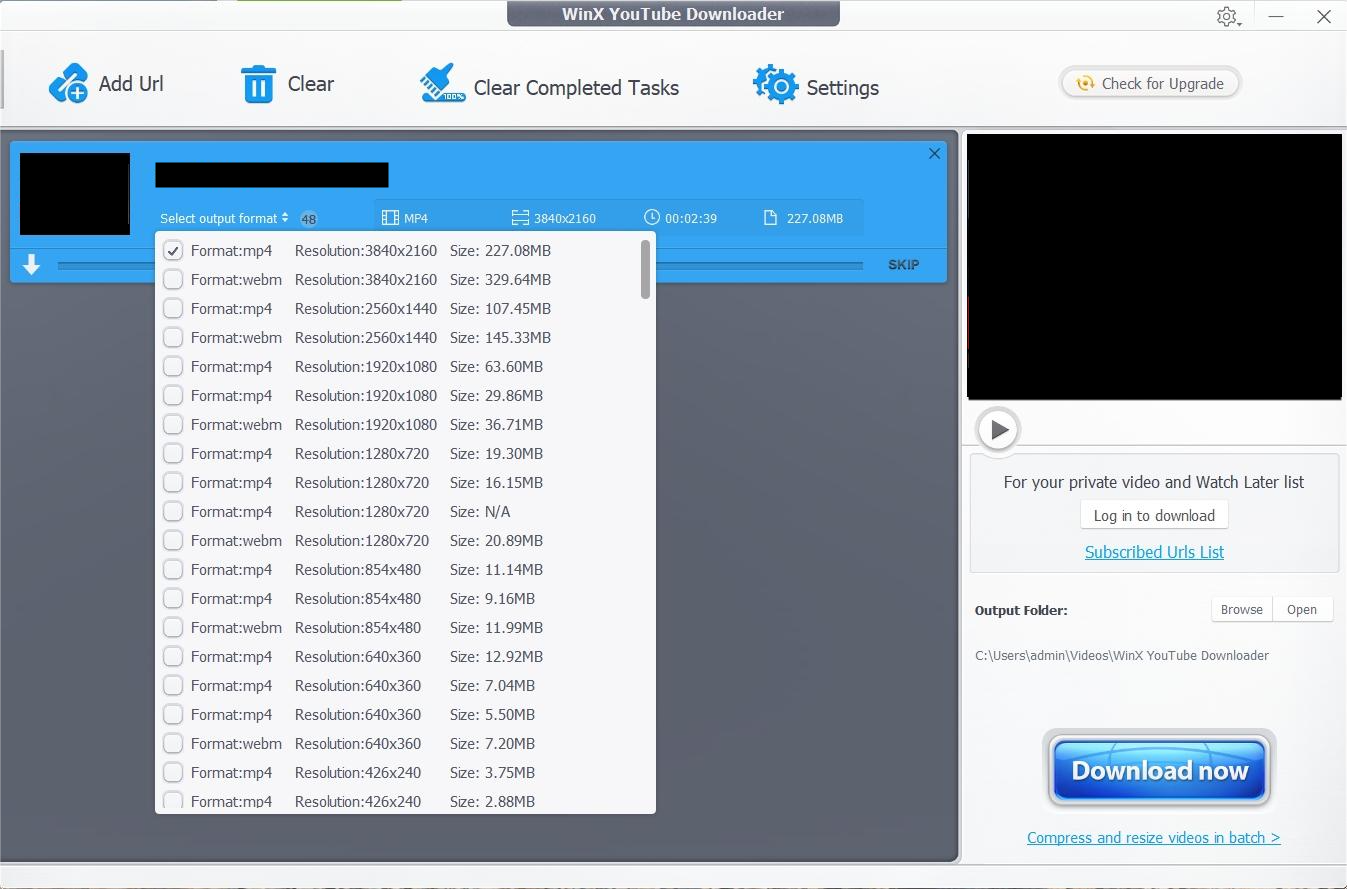
Task: Remove the task with its X icon
Action: point(934,153)
